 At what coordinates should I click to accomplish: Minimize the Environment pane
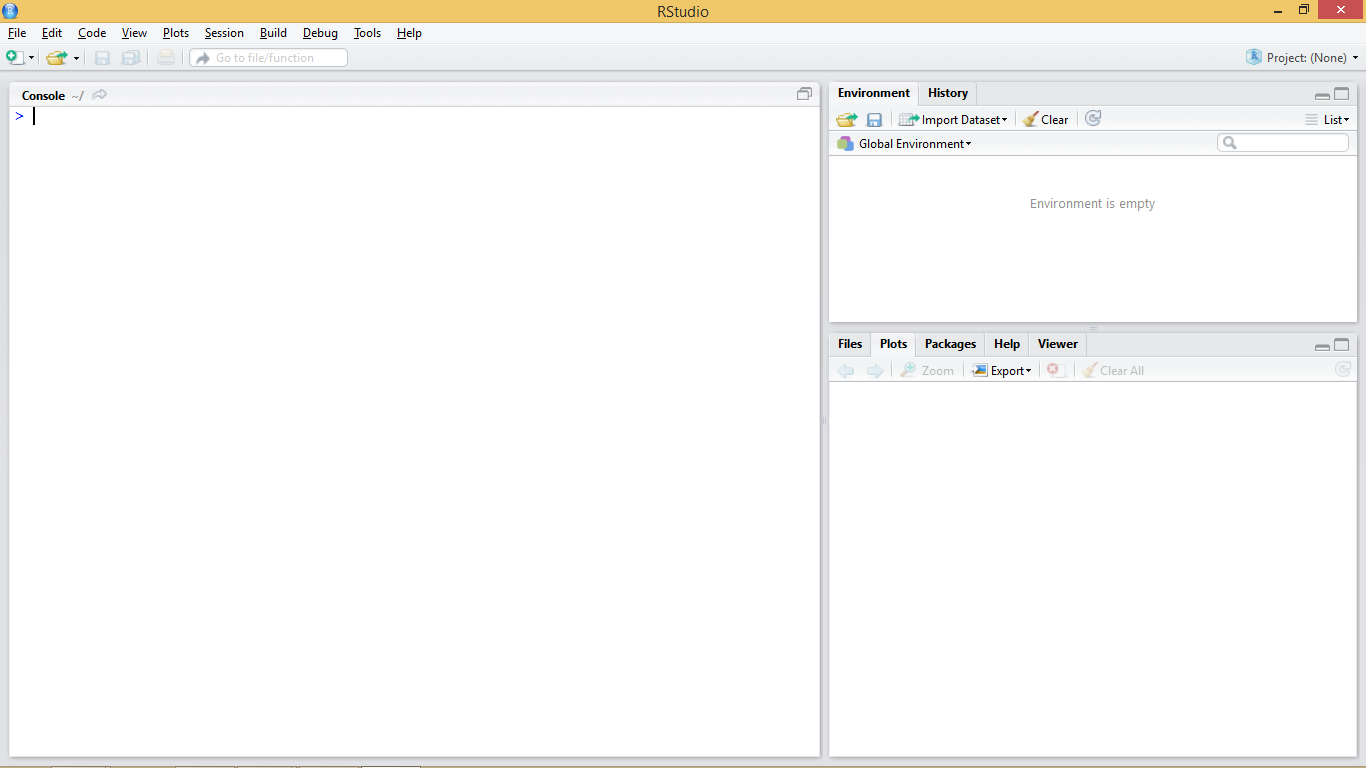[1322, 95]
